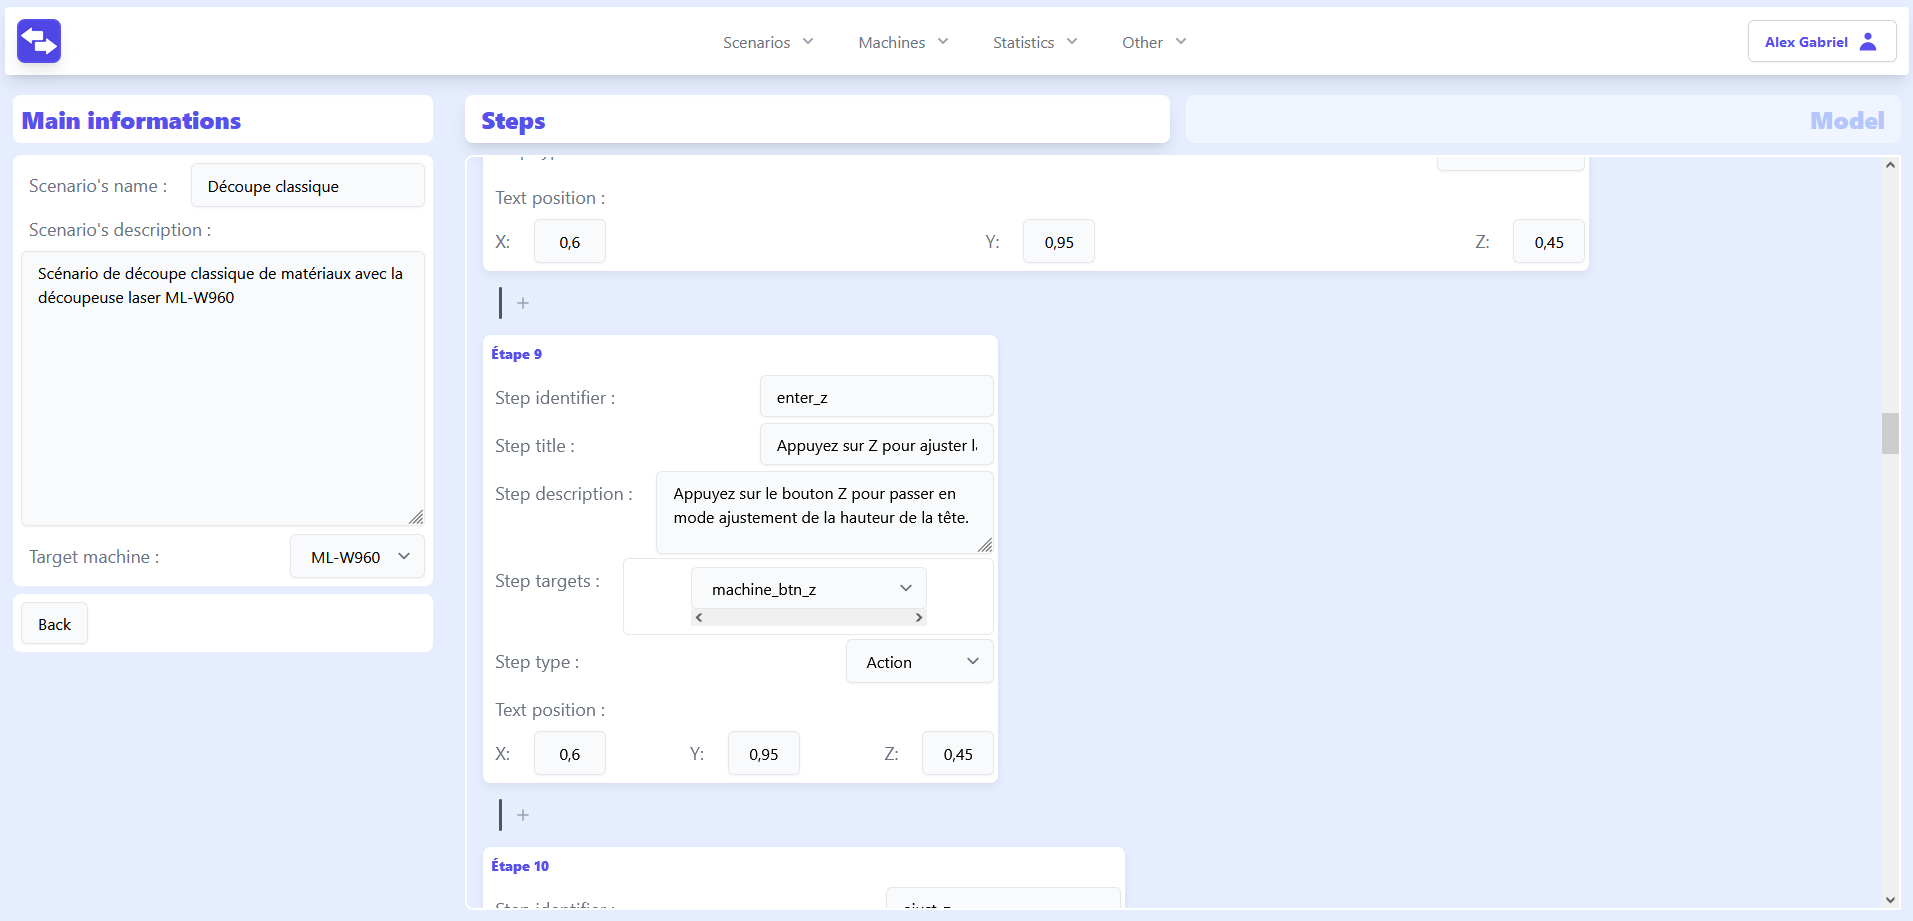1913x921 pixels.
Task: Open the Machines menu
Action: click(x=902, y=42)
